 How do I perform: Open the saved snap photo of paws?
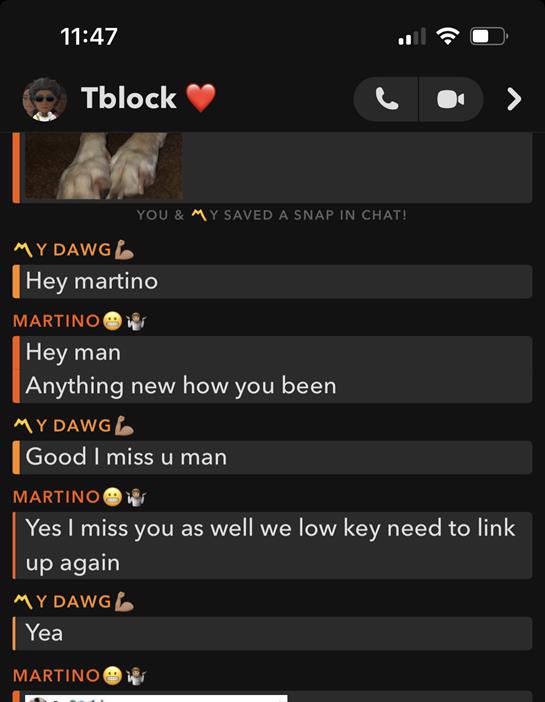click(103, 166)
